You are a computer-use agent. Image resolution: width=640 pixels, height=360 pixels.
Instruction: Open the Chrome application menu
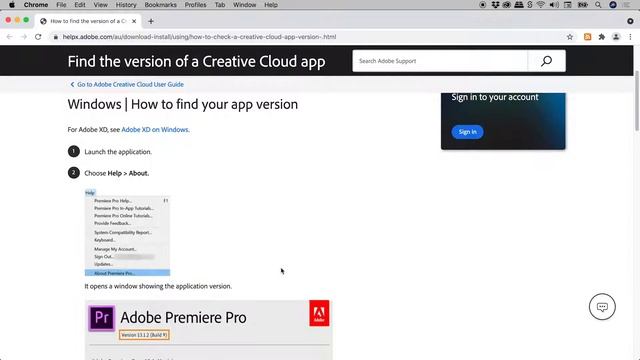(x=36, y=5)
